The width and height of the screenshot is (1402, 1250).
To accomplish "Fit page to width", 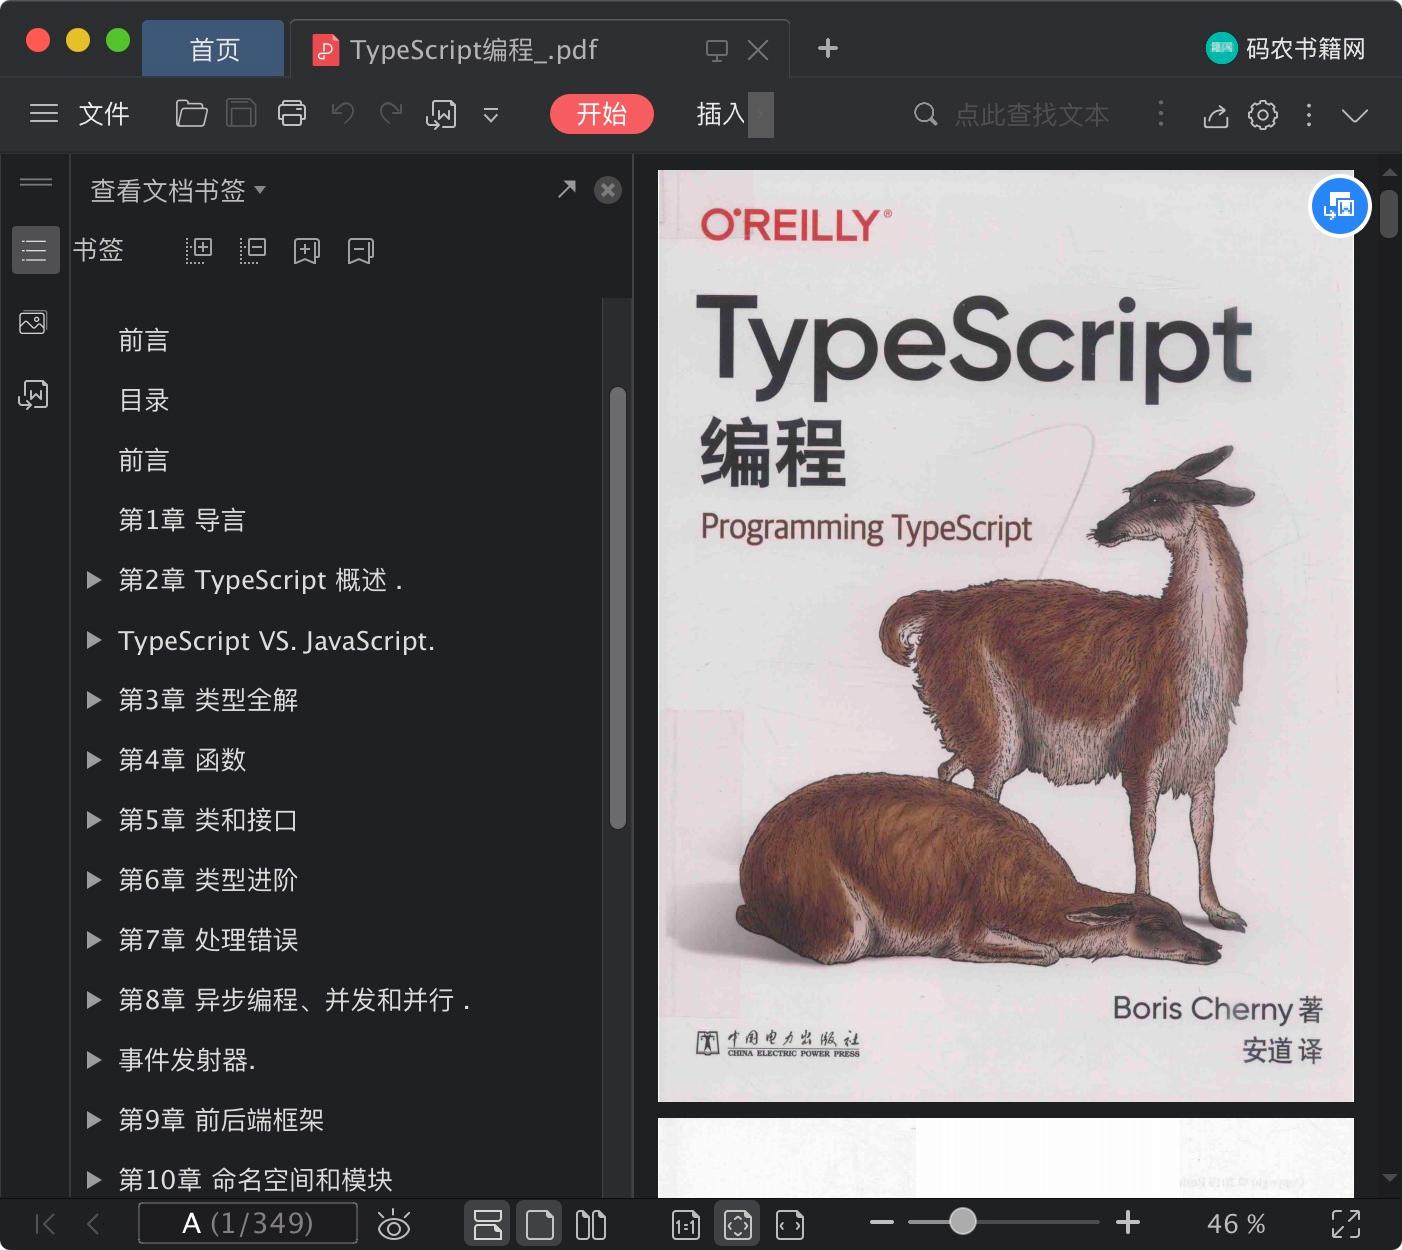I will pyautogui.click(x=790, y=1224).
